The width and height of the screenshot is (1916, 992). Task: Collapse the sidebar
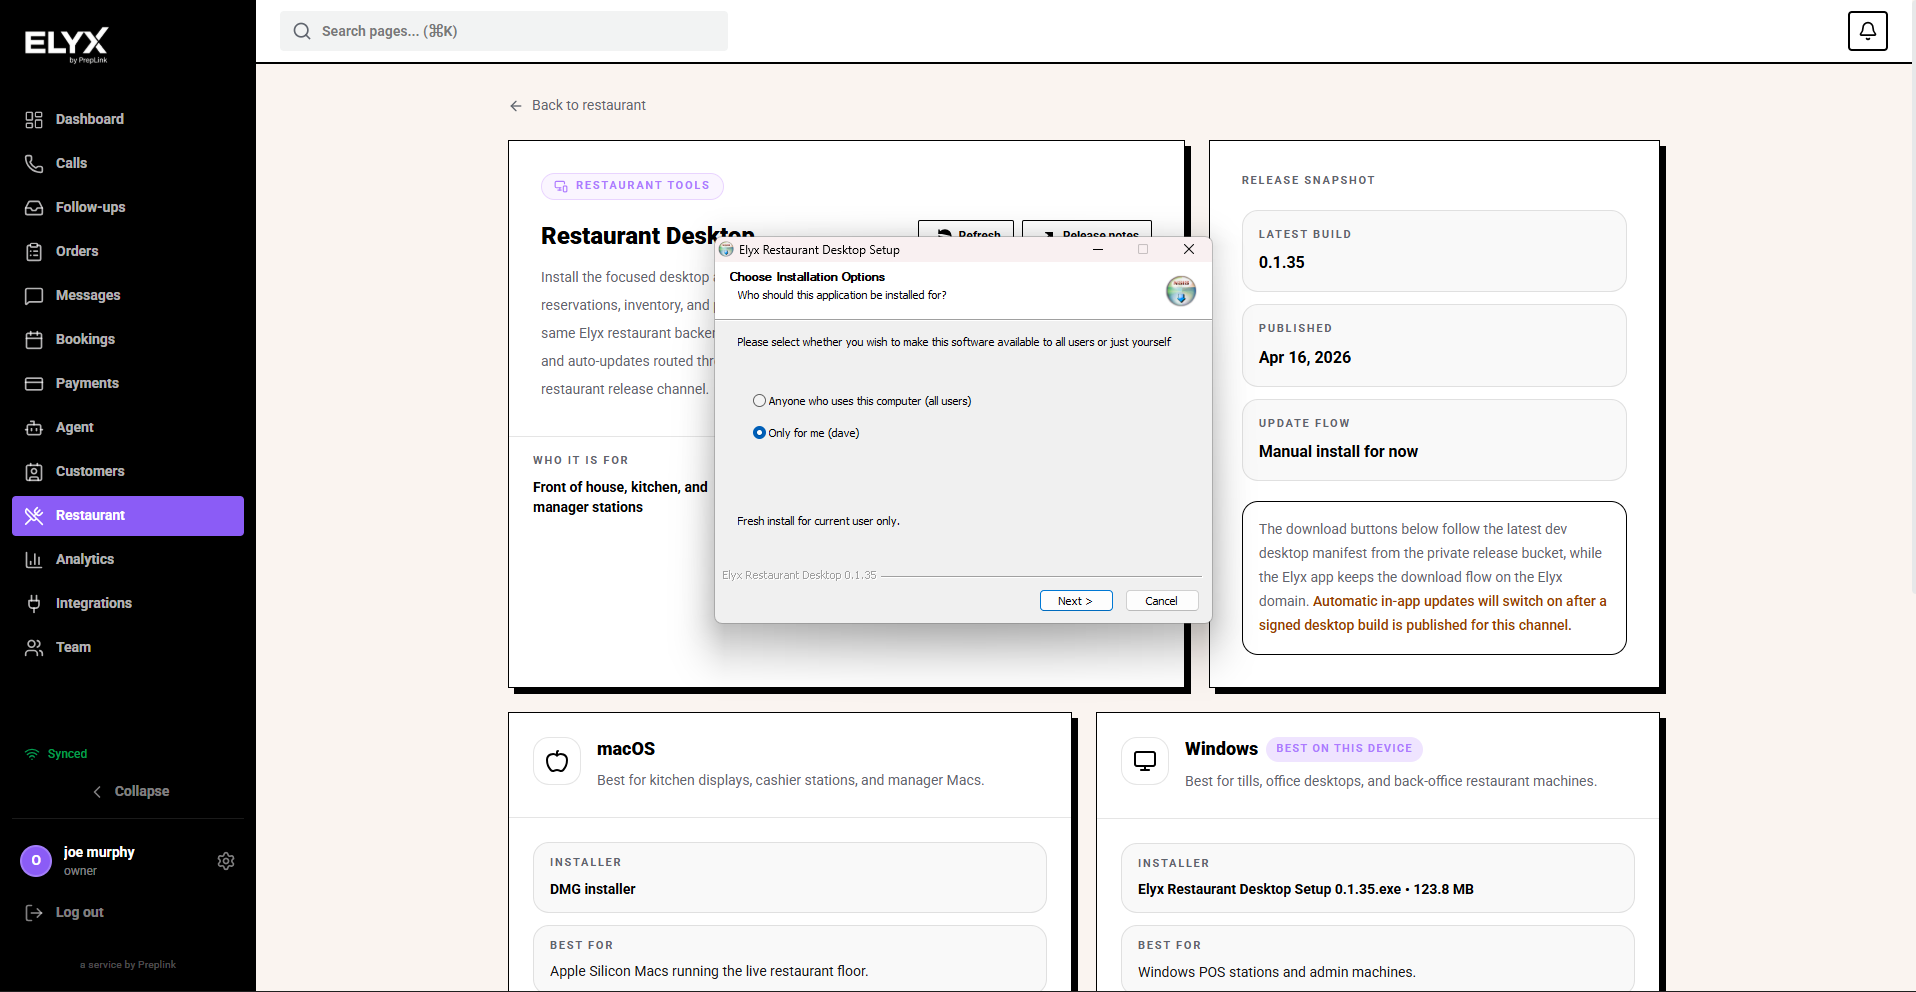point(130,791)
